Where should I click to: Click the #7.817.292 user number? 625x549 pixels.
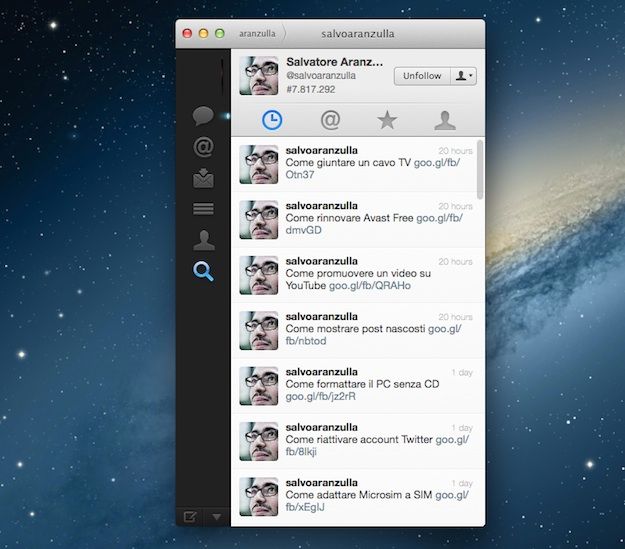coord(311,89)
